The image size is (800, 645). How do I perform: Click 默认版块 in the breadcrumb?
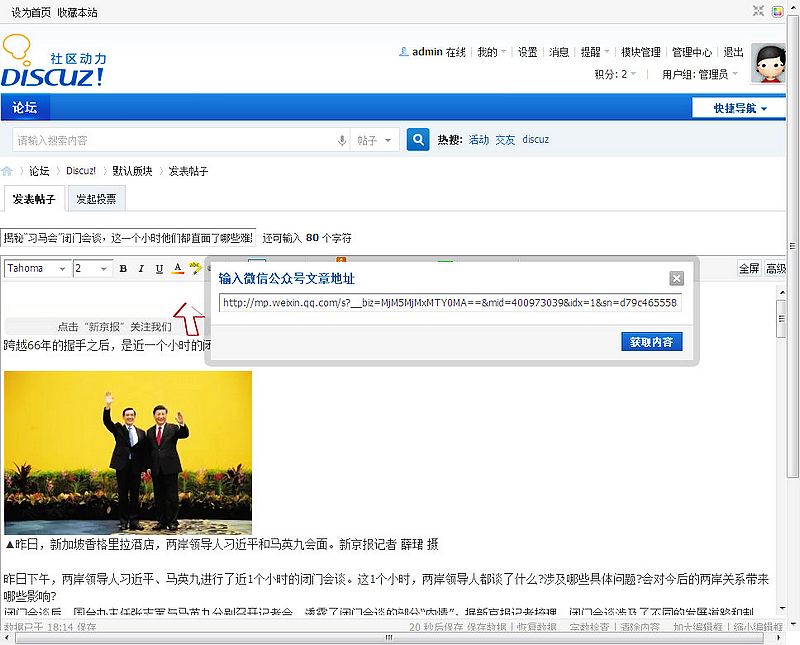pos(133,171)
